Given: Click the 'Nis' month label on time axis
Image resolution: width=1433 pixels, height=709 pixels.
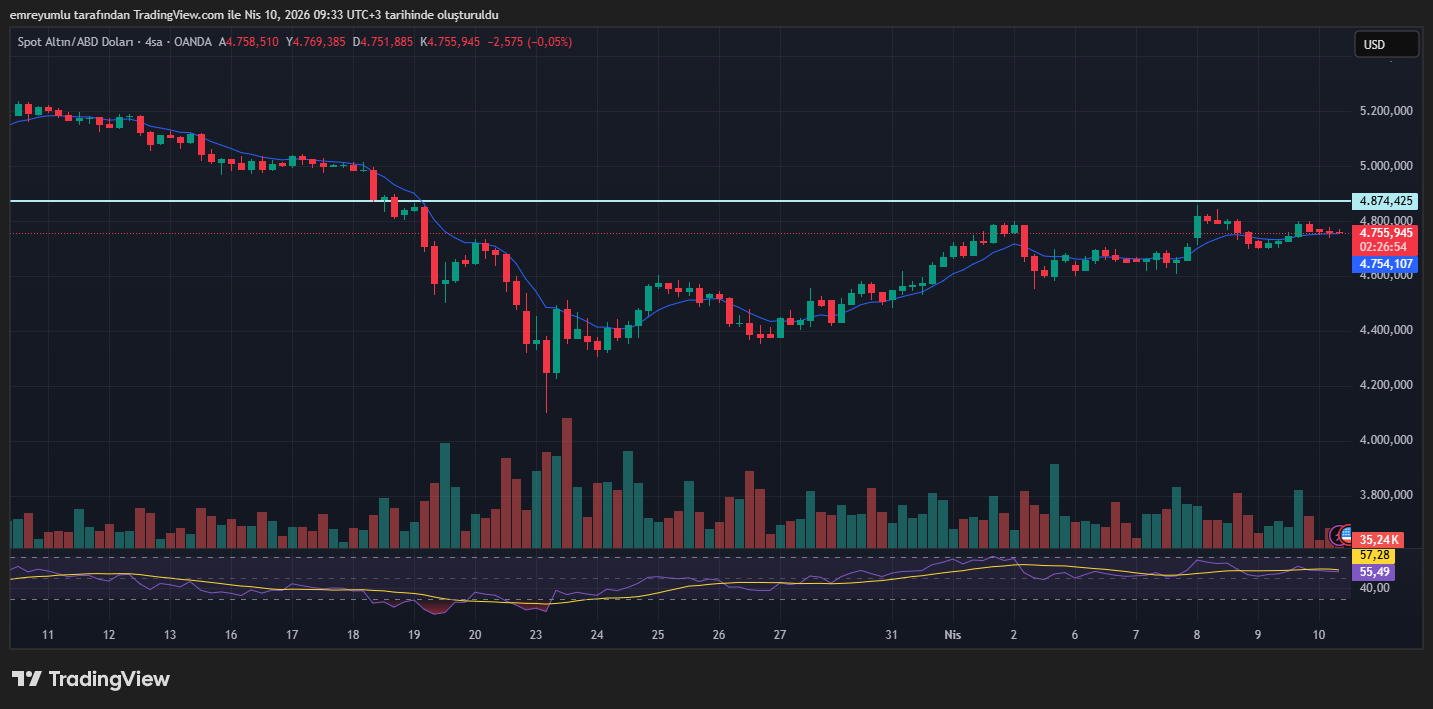Looking at the screenshot, I should (x=953, y=635).
